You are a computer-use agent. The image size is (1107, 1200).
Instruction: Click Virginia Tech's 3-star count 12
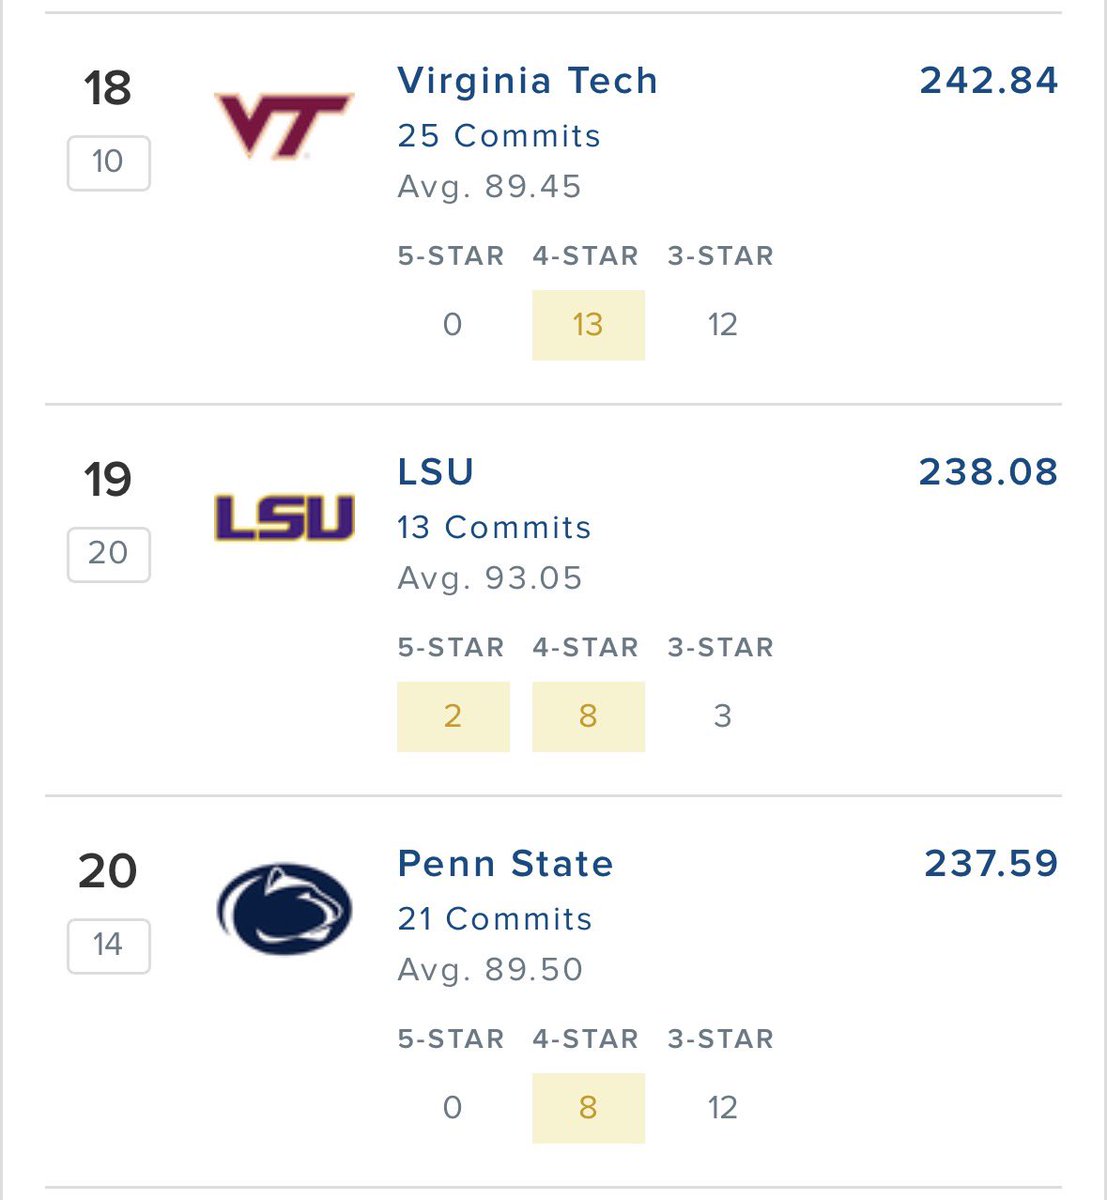click(722, 325)
